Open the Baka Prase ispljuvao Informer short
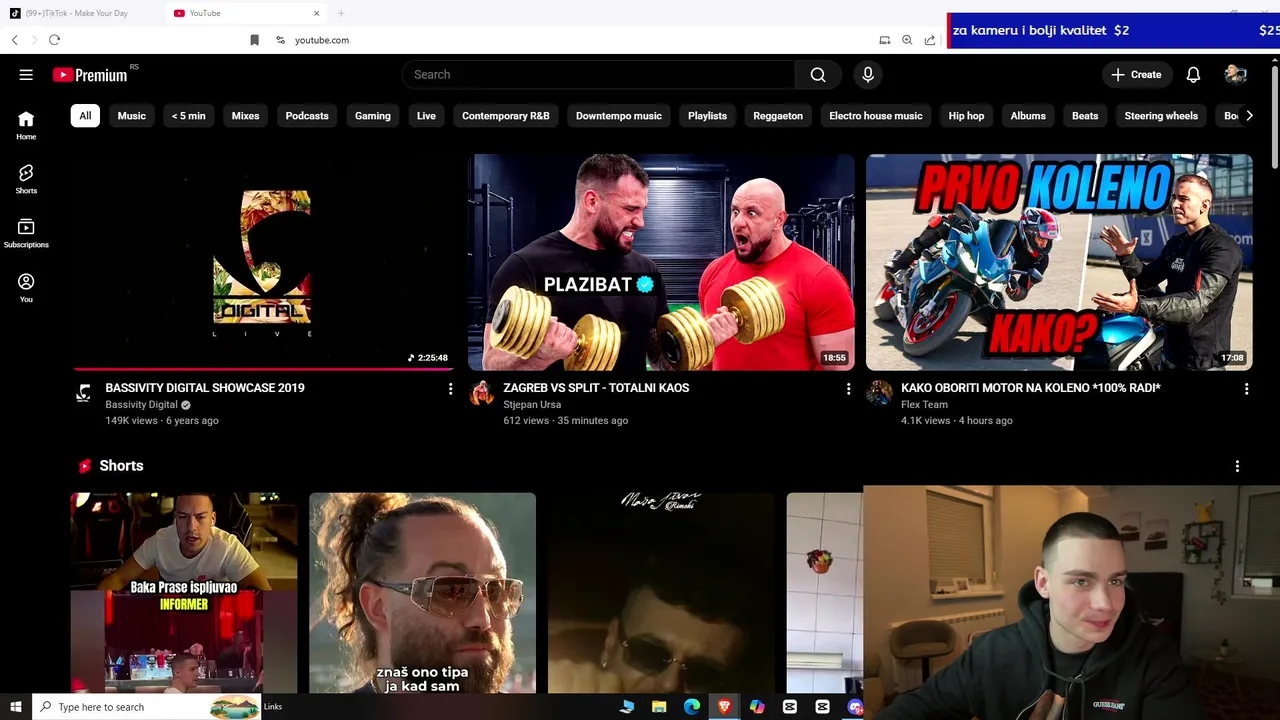Viewport: 1280px width, 720px height. tap(183, 593)
